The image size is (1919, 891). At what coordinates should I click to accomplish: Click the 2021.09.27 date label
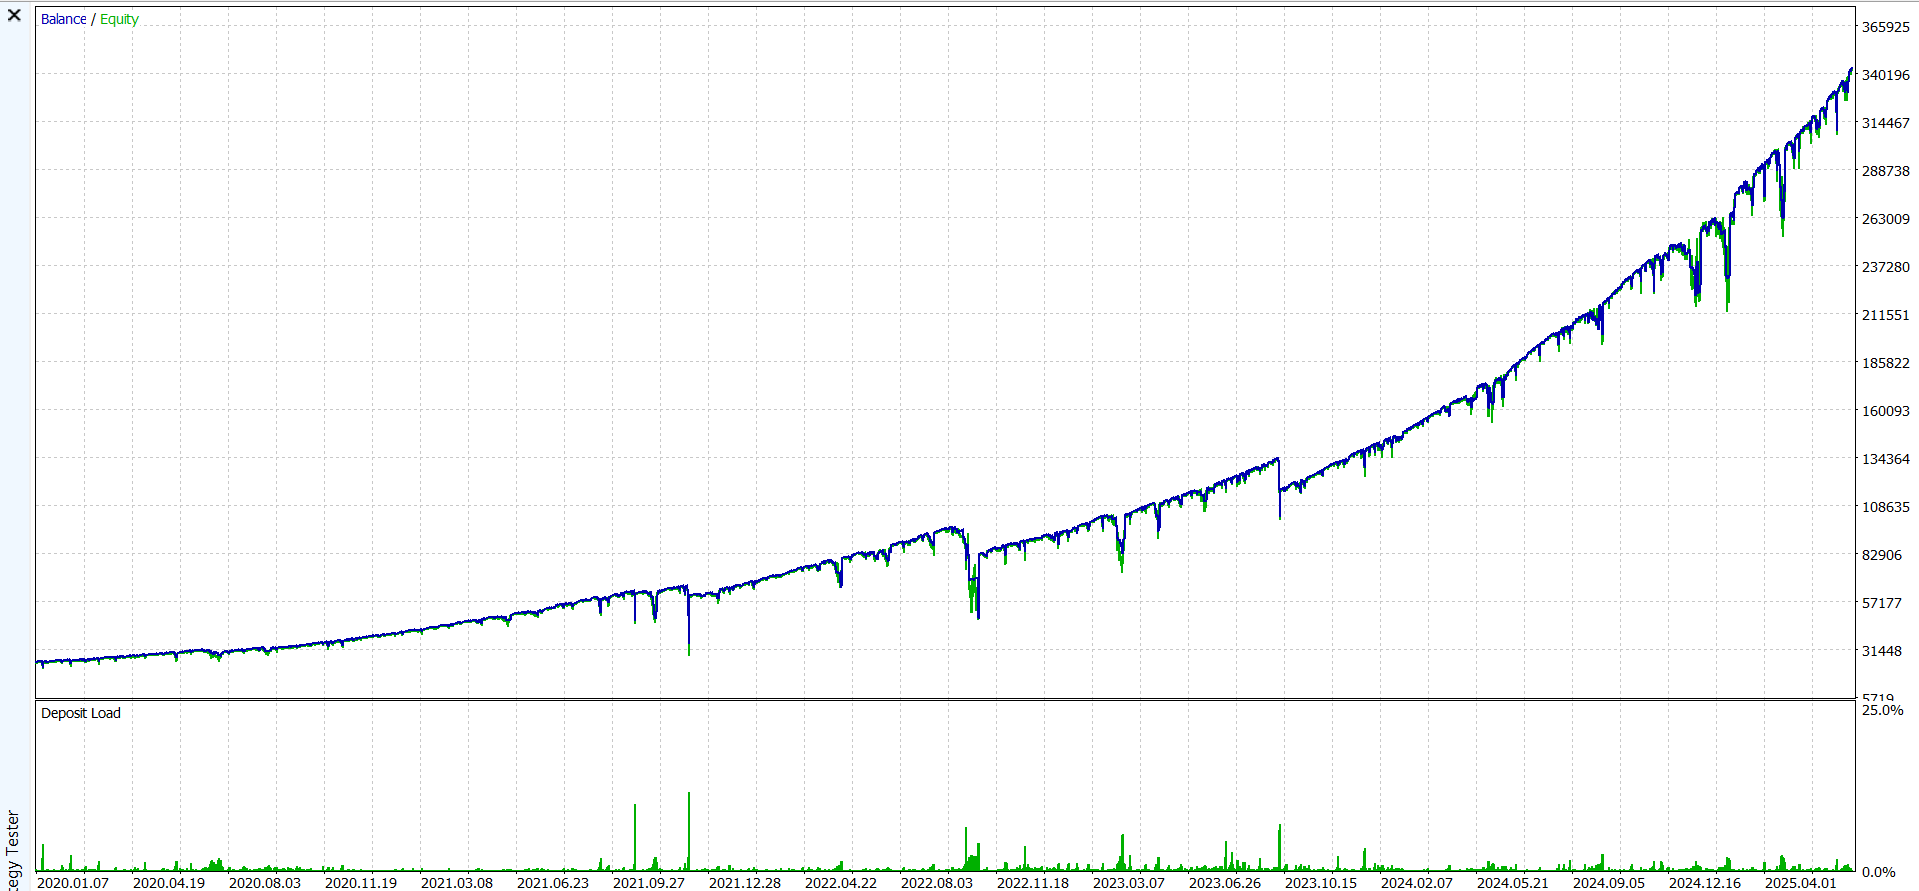click(x=648, y=882)
